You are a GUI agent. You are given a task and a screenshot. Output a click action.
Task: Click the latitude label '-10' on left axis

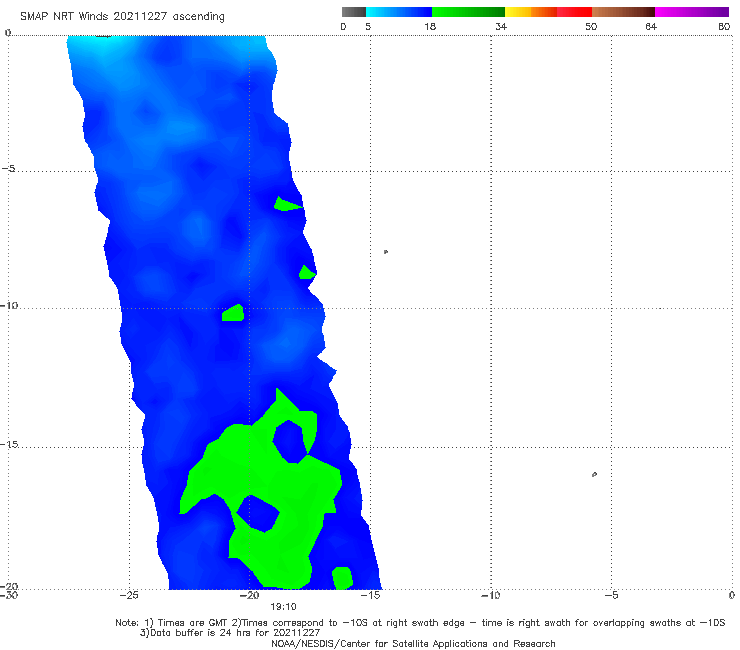tap(9, 305)
